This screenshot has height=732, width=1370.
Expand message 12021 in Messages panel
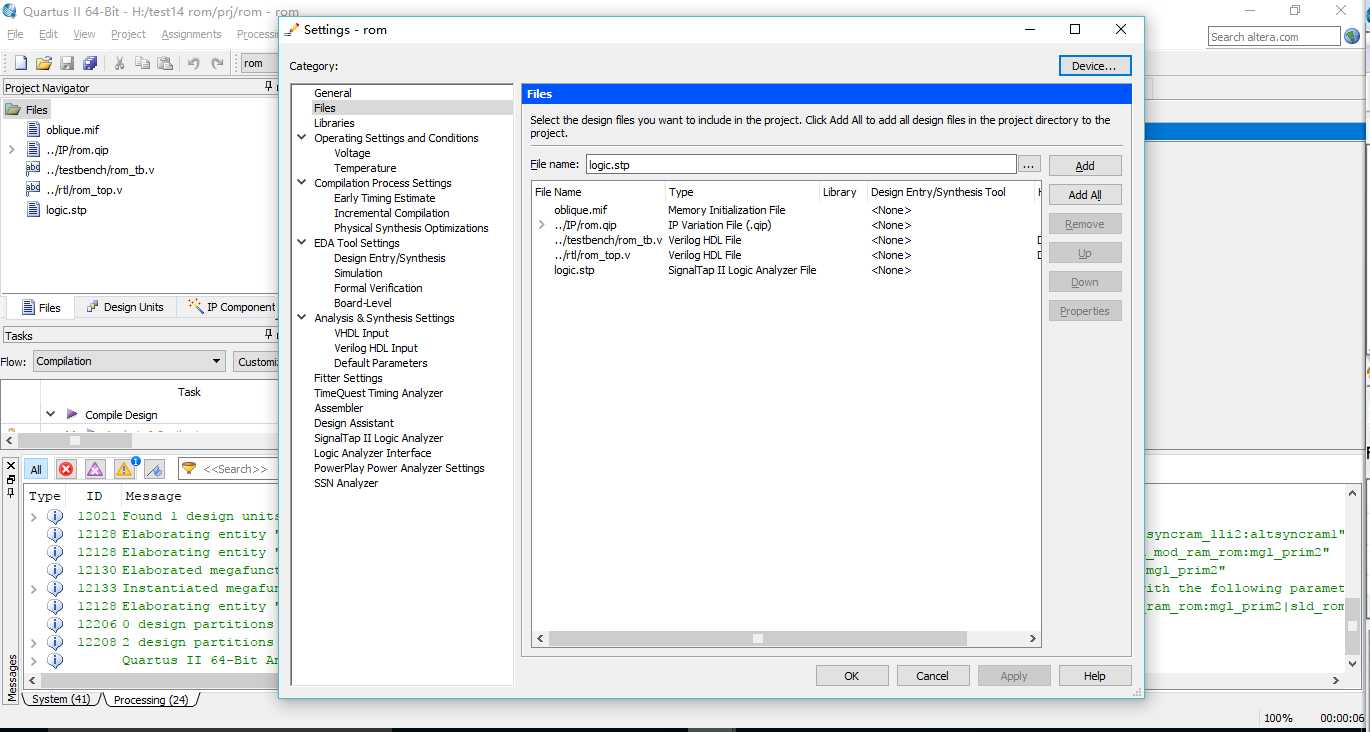33,517
